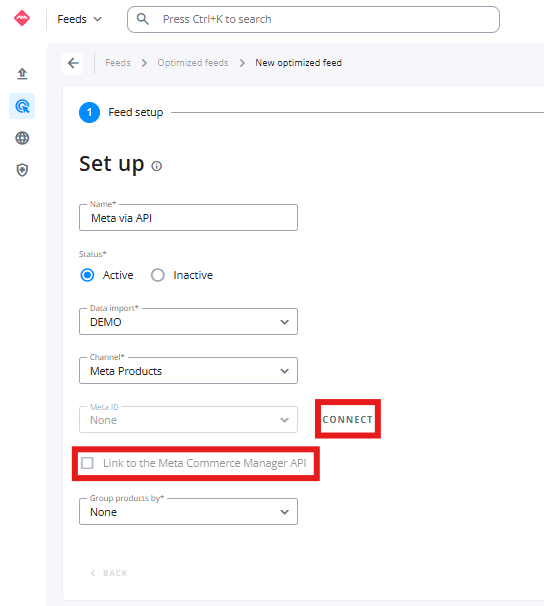Click the info icon next to Set up
Screen dimensions: 544x606
156,166
